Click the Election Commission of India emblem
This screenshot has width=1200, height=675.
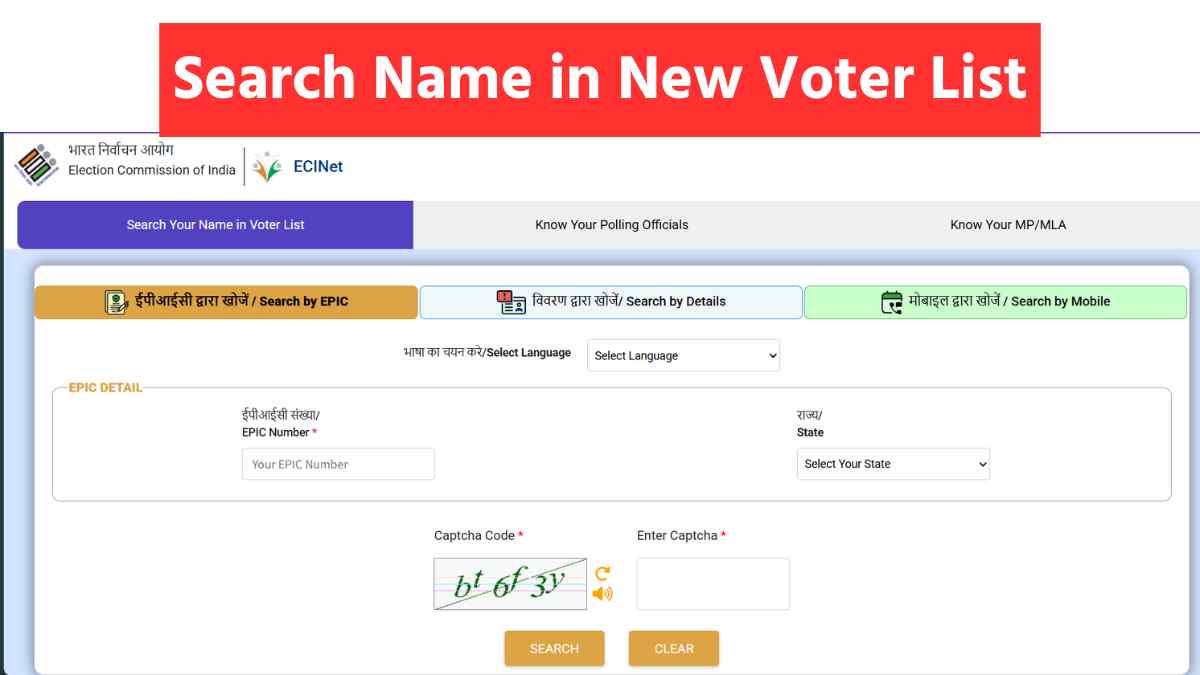(x=37, y=166)
